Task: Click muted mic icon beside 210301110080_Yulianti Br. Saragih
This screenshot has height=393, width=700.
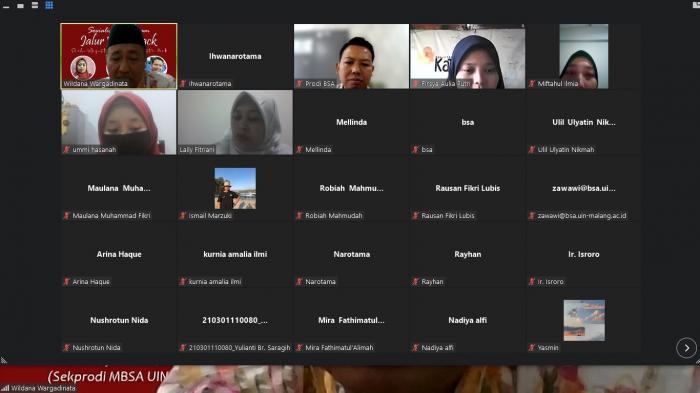Action: [183, 348]
